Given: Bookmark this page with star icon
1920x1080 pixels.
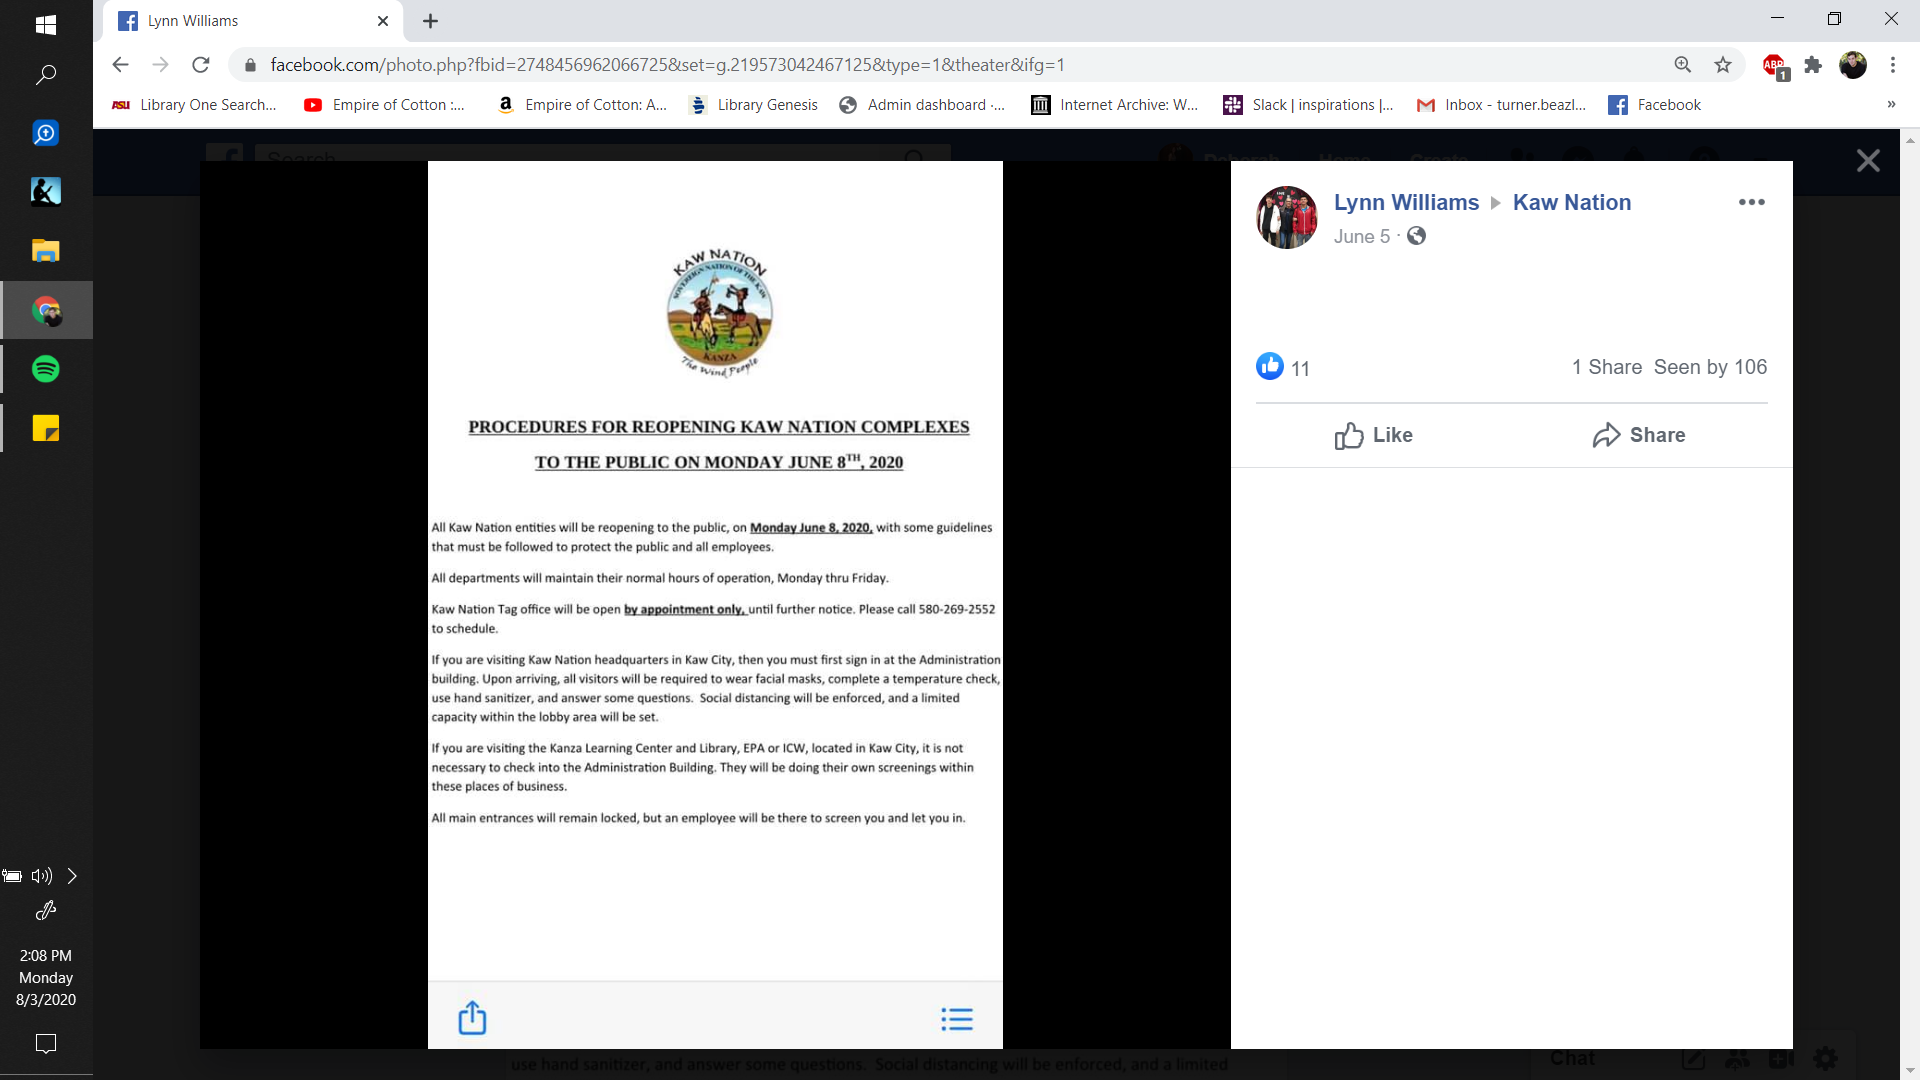Looking at the screenshot, I should click(x=1723, y=65).
